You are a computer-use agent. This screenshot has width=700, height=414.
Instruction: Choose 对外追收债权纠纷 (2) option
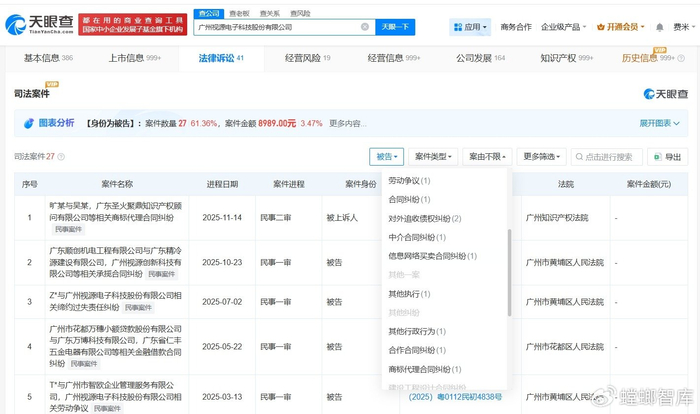pos(424,218)
